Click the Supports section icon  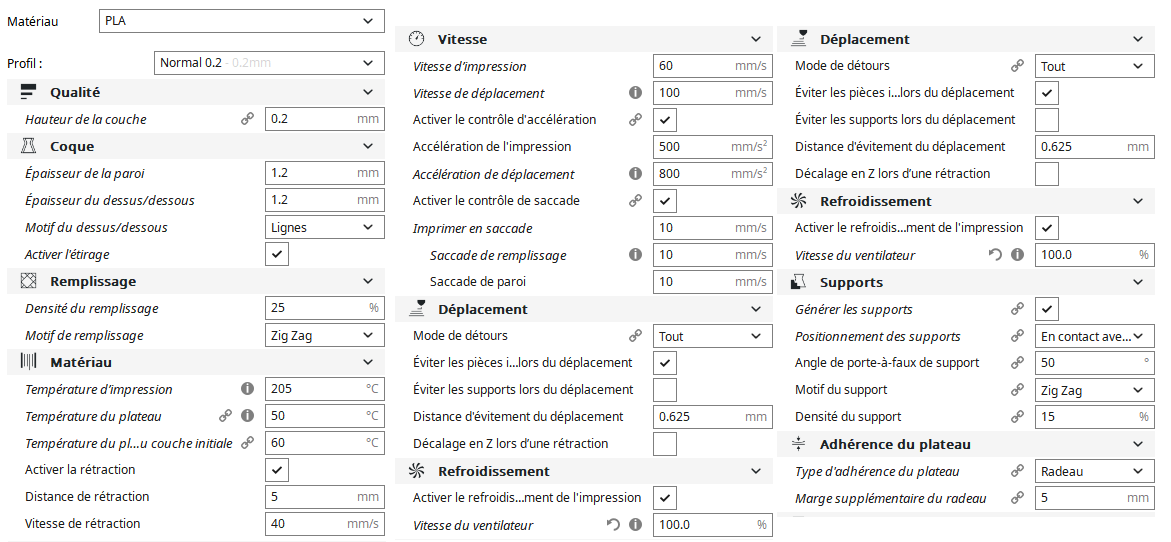pyautogui.click(x=798, y=282)
